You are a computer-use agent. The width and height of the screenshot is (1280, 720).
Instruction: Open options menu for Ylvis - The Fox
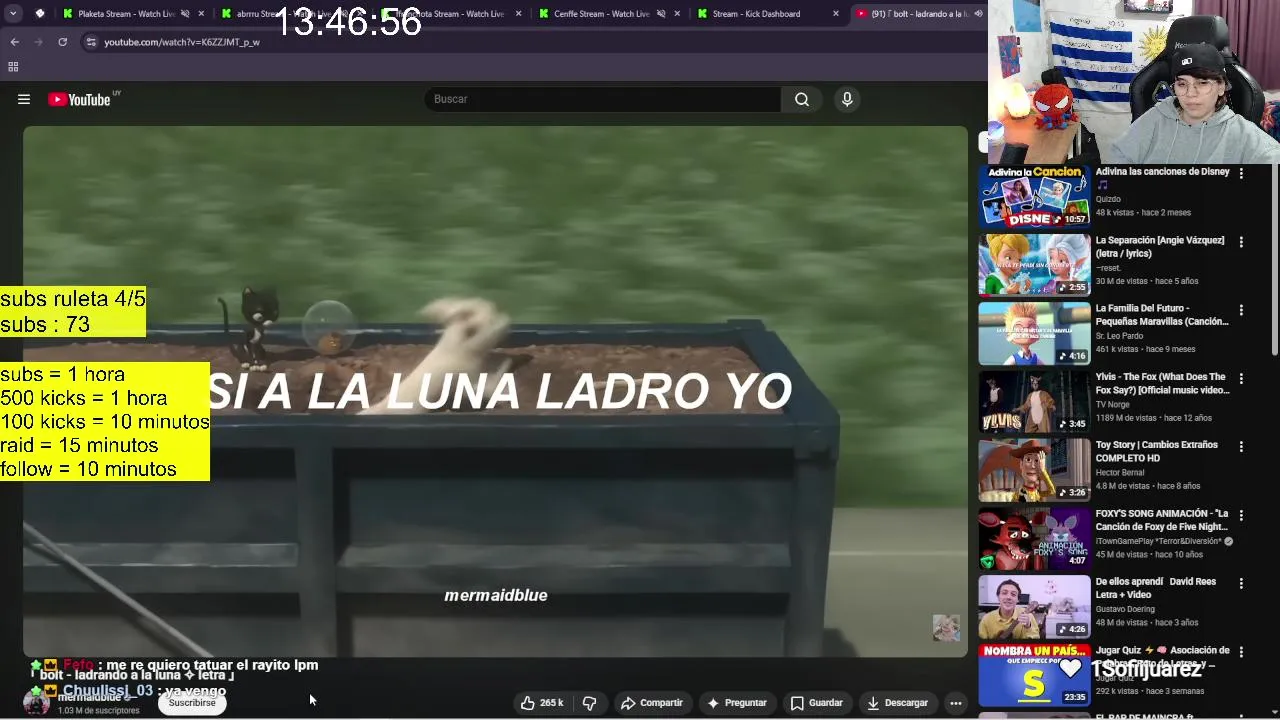(x=1241, y=379)
